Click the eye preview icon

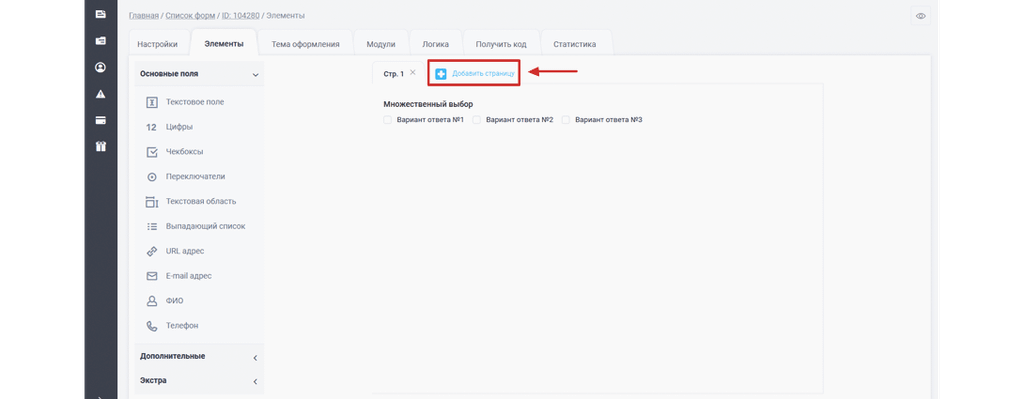pos(921,16)
